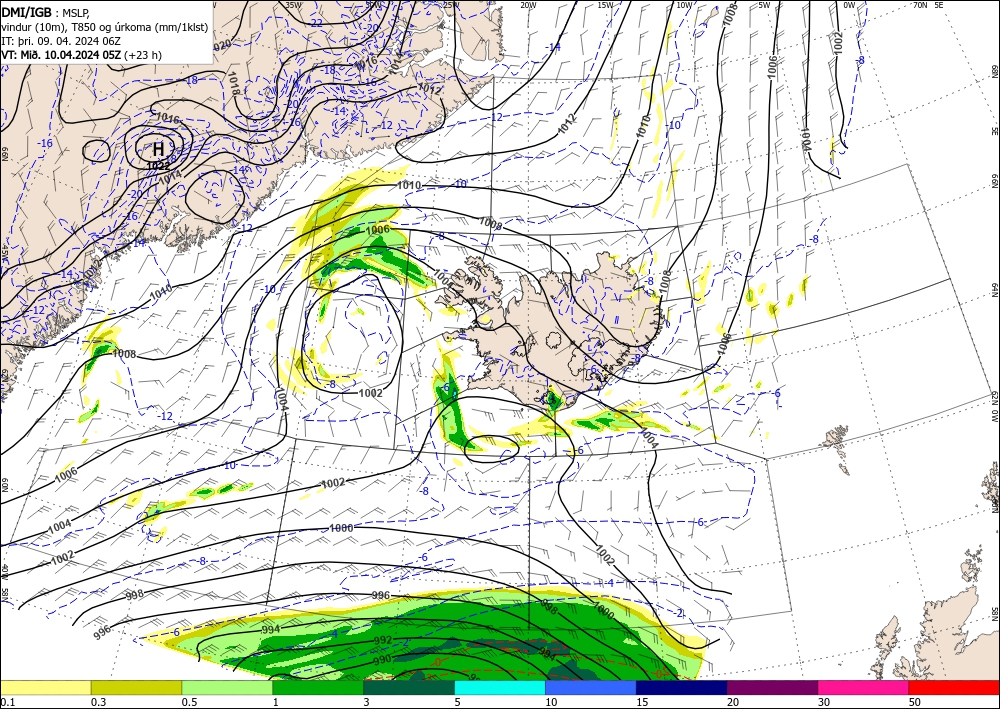1000x709 pixels.
Task: Click the '20W' longitude label at the top
Action: tap(527, 5)
